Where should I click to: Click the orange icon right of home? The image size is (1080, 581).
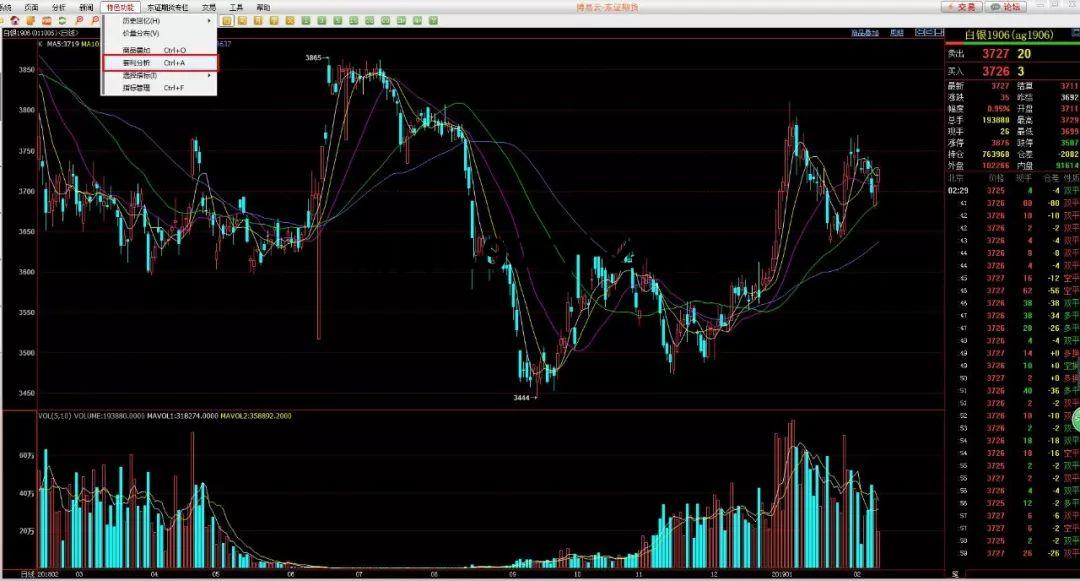tap(31, 20)
